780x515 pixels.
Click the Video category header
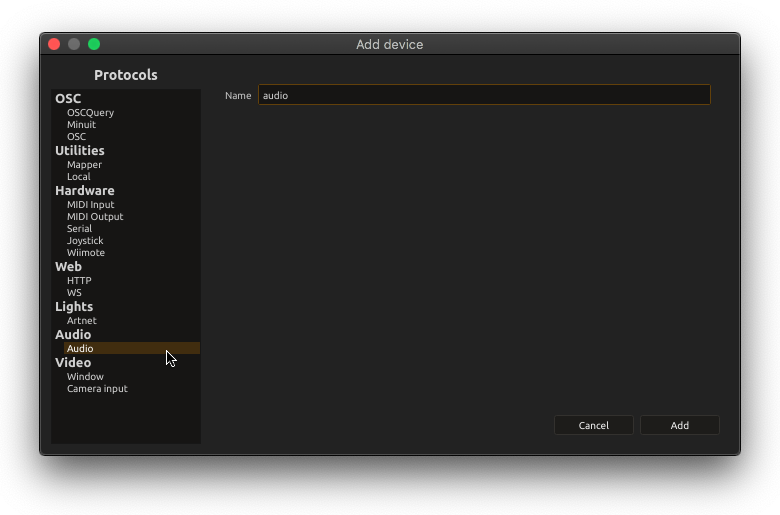click(73, 362)
